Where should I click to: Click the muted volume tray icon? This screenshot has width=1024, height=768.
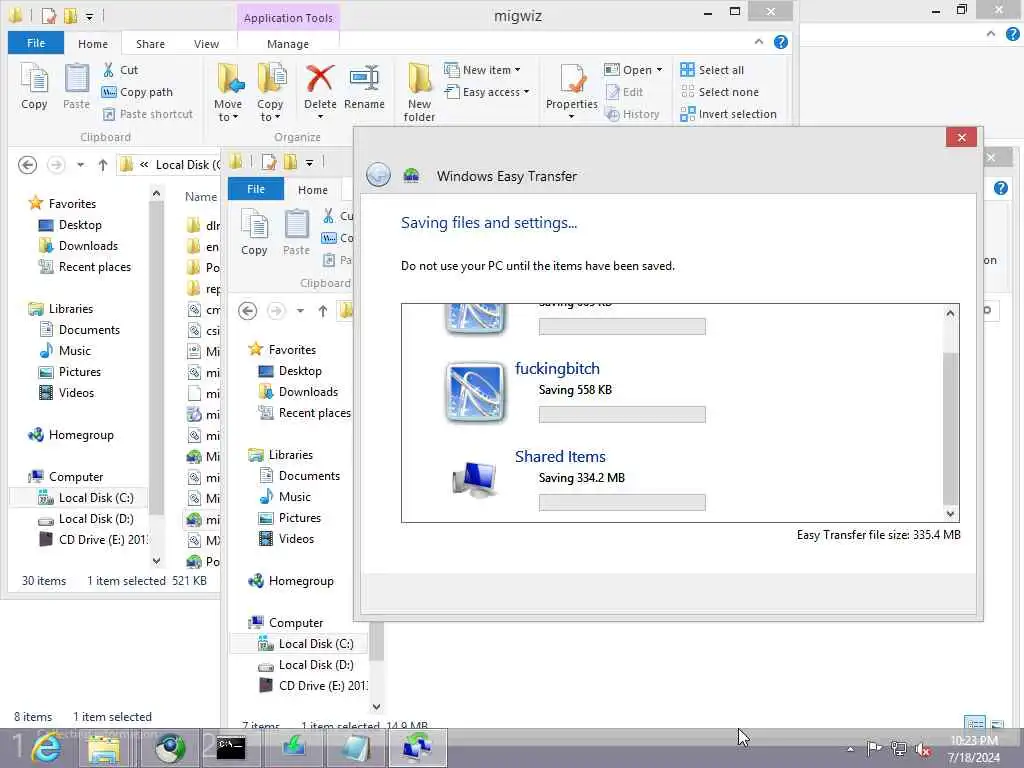tap(923, 749)
